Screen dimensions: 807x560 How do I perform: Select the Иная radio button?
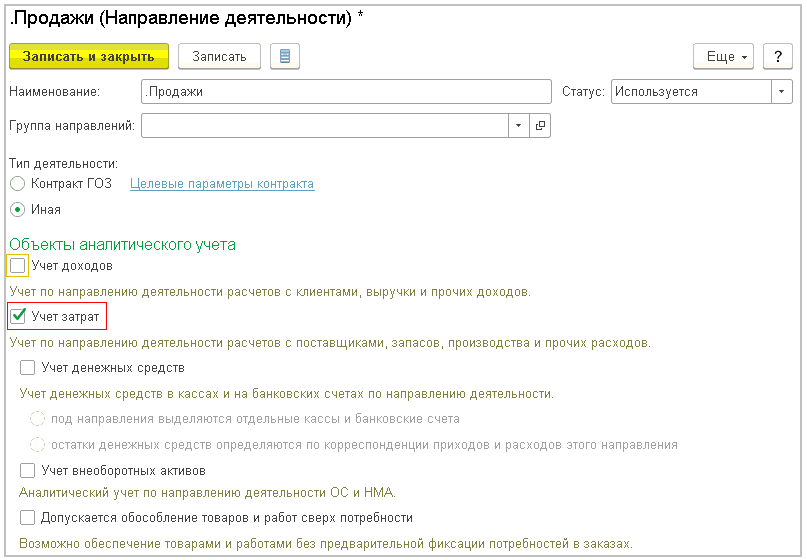(17, 209)
